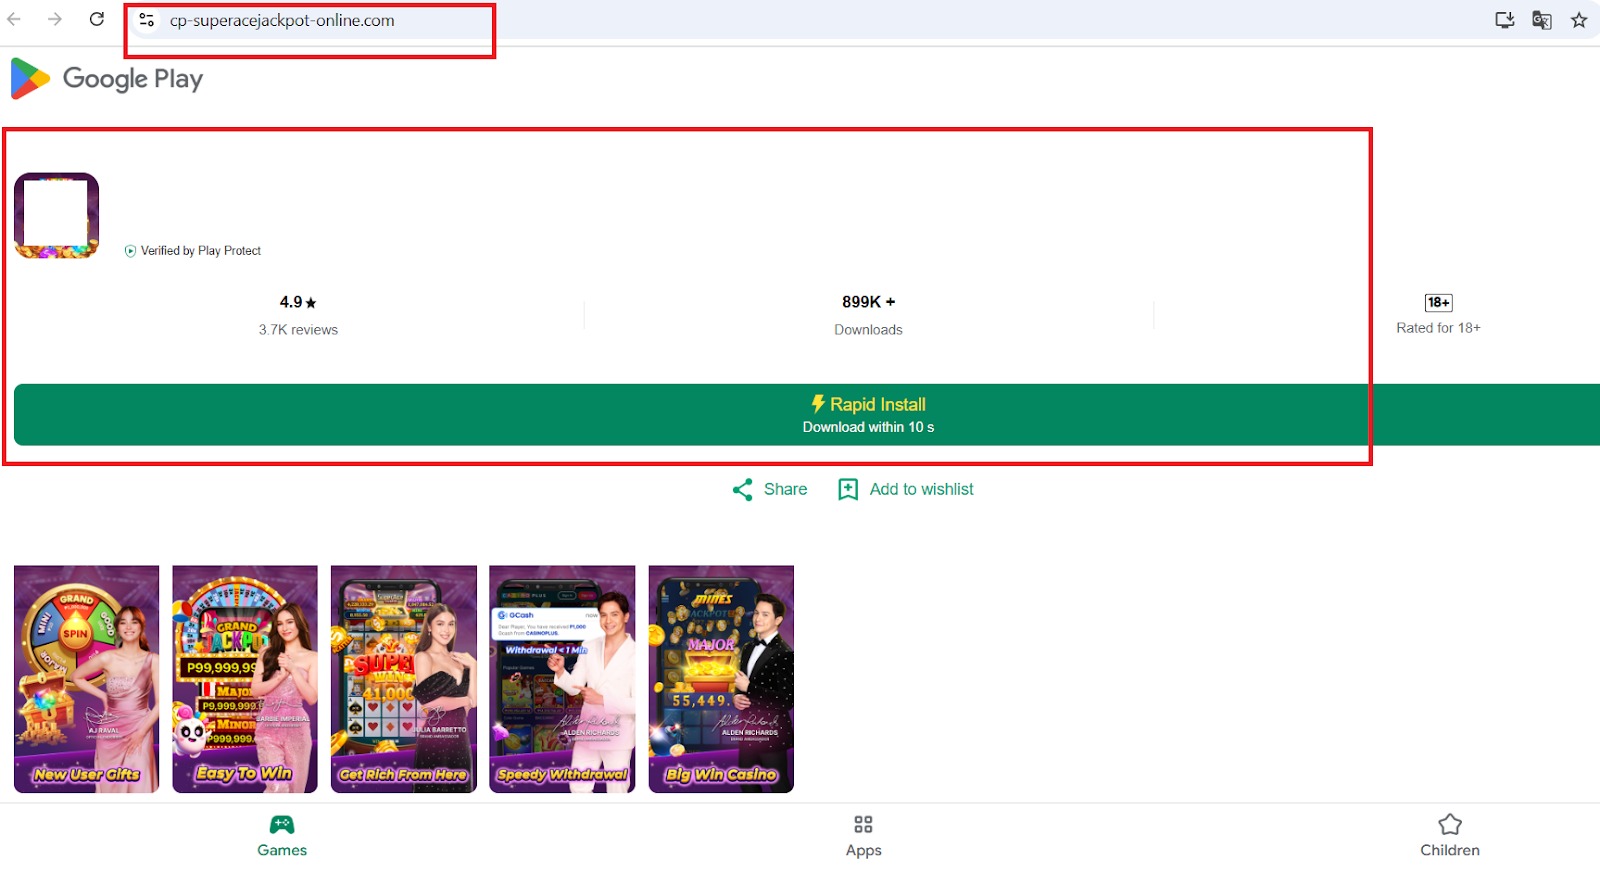Click the add-to-wishlist bookmark icon
1600x885 pixels.
[x=848, y=489]
